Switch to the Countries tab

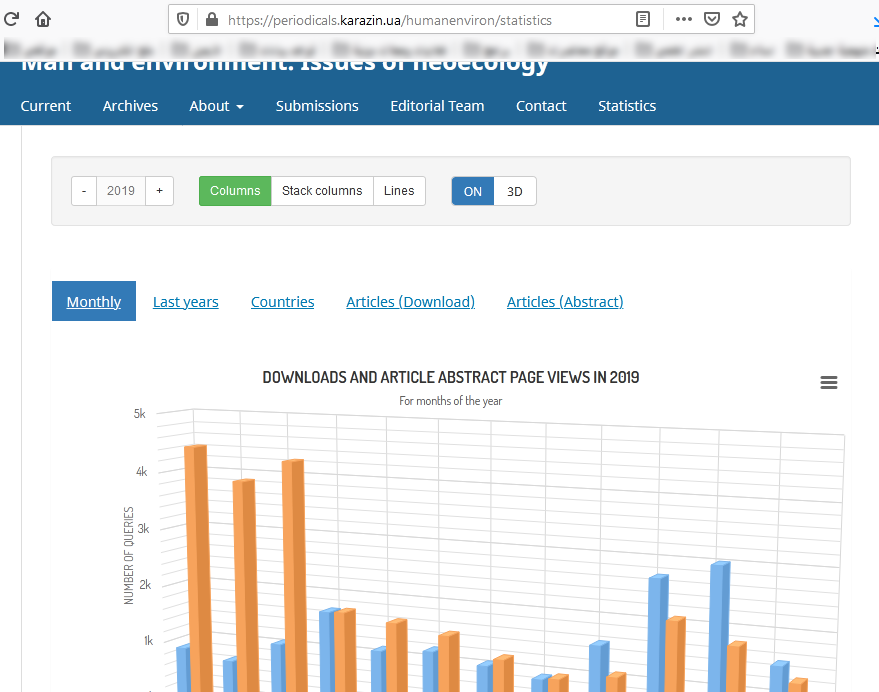point(283,302)
